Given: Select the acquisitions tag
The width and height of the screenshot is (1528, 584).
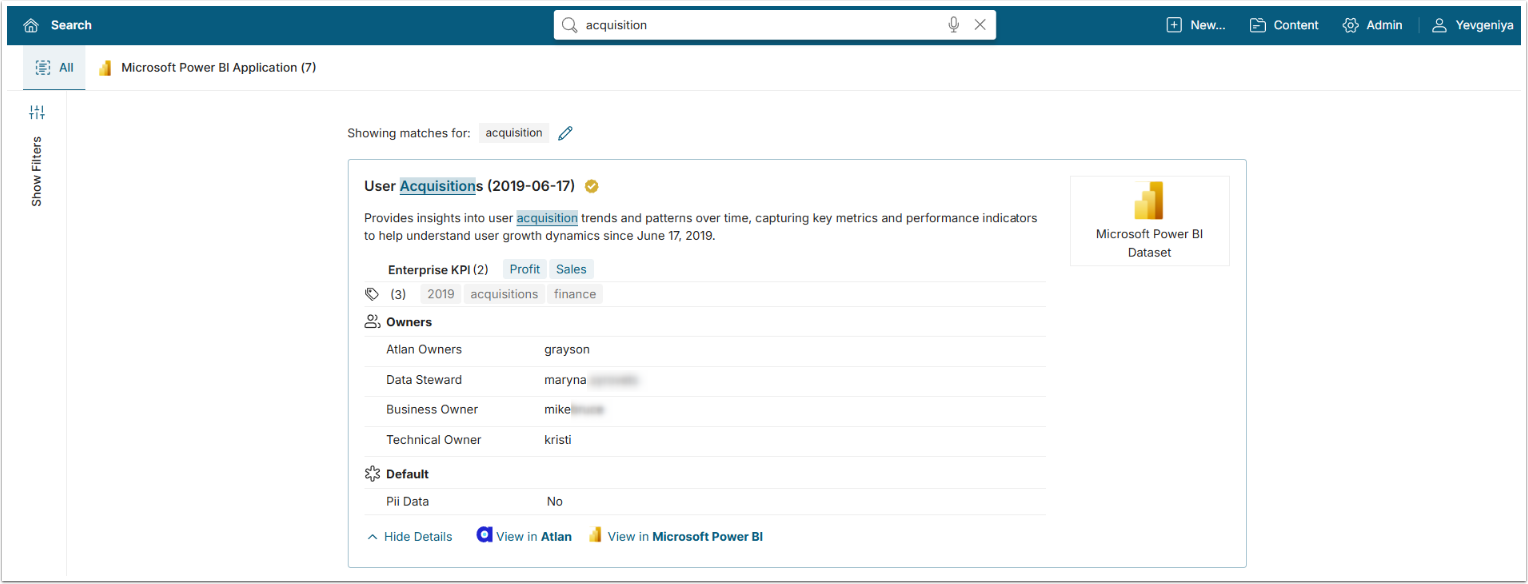Looking at the screenshot, I should pyautogui.click(x=504, y=294).
